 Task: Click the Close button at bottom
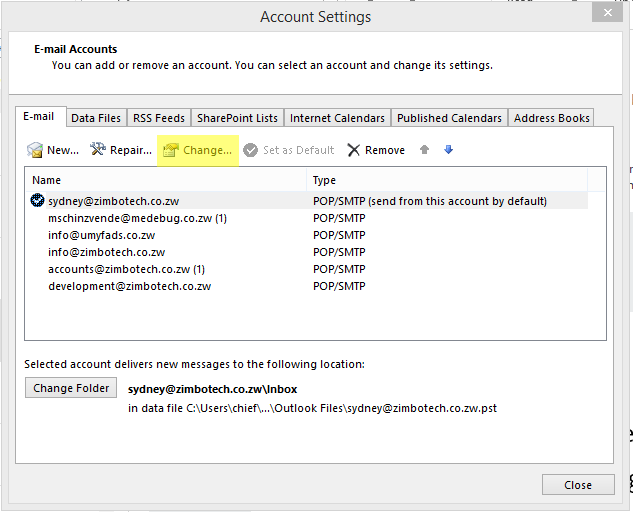[578, 485]
